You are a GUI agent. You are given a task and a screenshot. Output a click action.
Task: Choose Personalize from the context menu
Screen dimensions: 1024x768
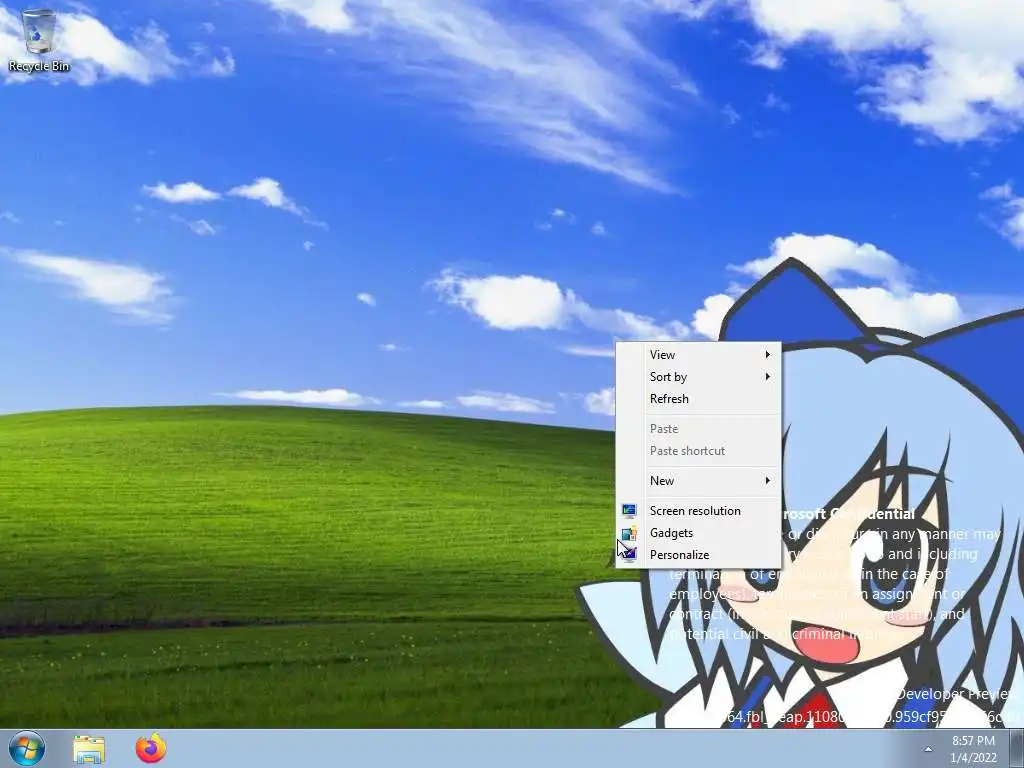pyautogui.click(x=698, y=554)
